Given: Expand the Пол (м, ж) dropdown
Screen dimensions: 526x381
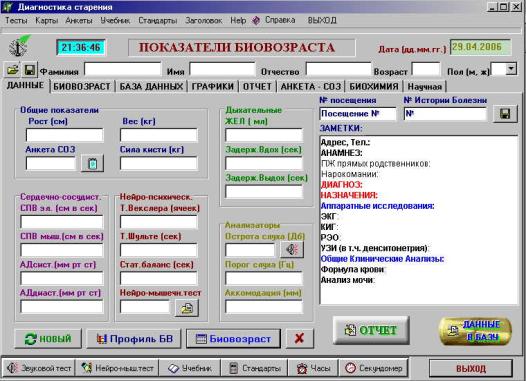Looking at the screenshot, I should point(511,69).
